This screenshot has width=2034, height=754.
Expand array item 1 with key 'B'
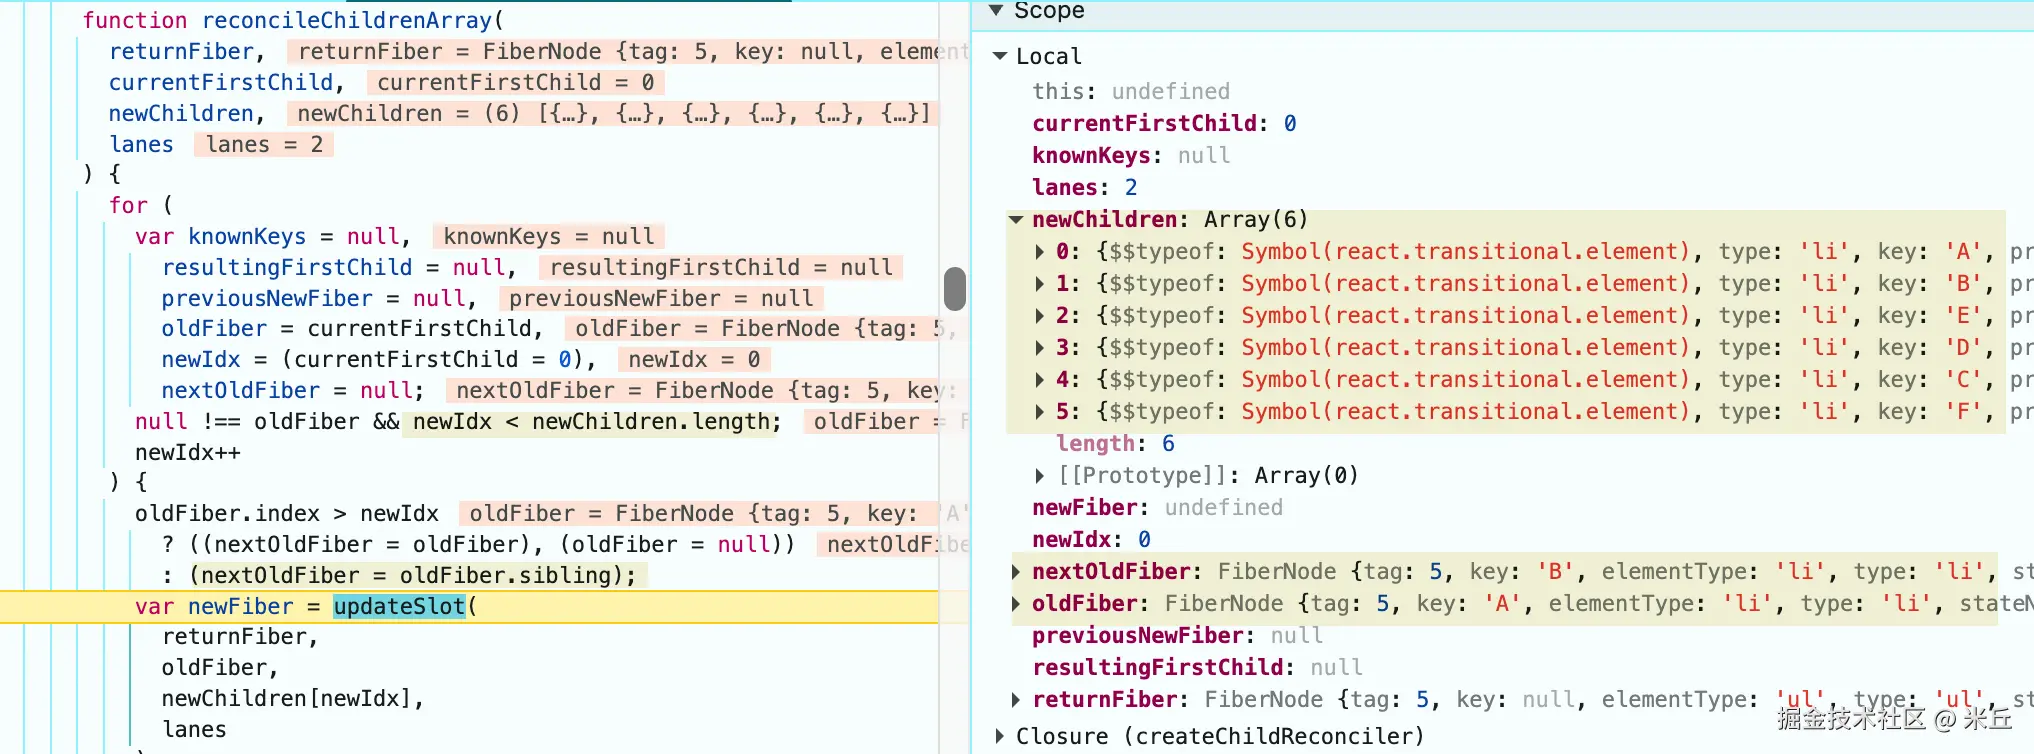click(1040, 283)
